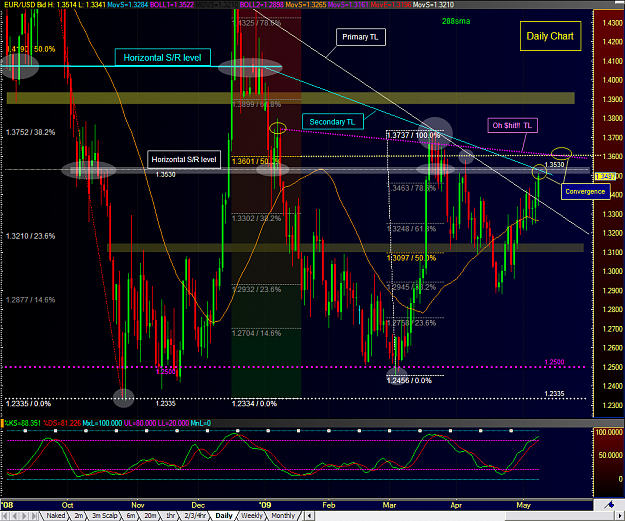The image size is (625, 521).
Task: Click the 1.3463 / 78.6% Fibonacci label
Action: coord(411,188)
